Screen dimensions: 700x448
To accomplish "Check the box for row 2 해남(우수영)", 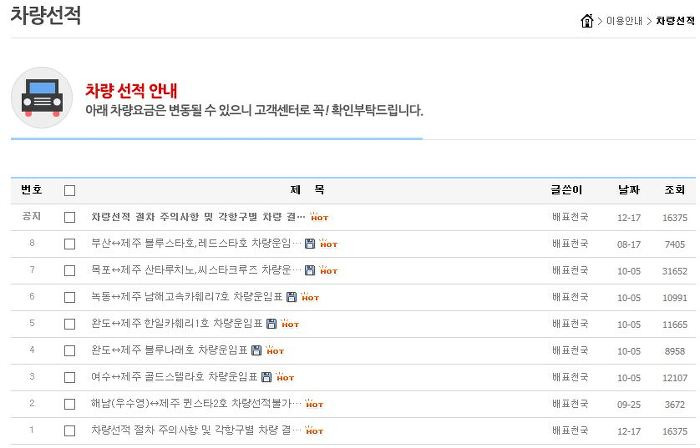I will (x=69, y=404).
